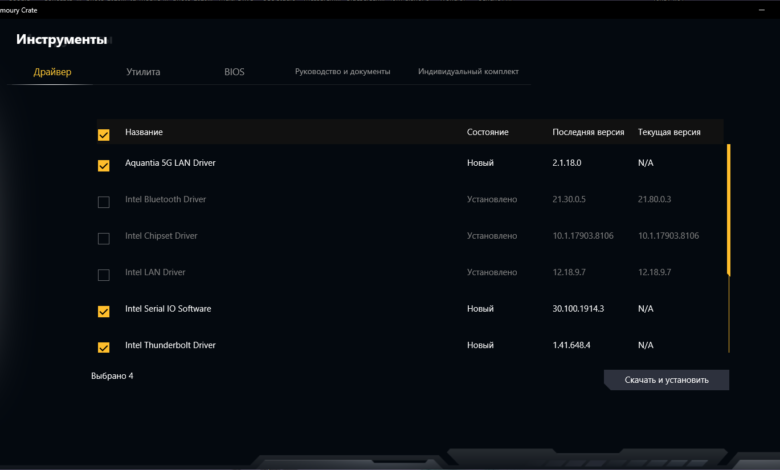This screenshot has height=470, width=780.
Task: Click the Выбрано 4 selection counter
Action: [x=112, y=376]
